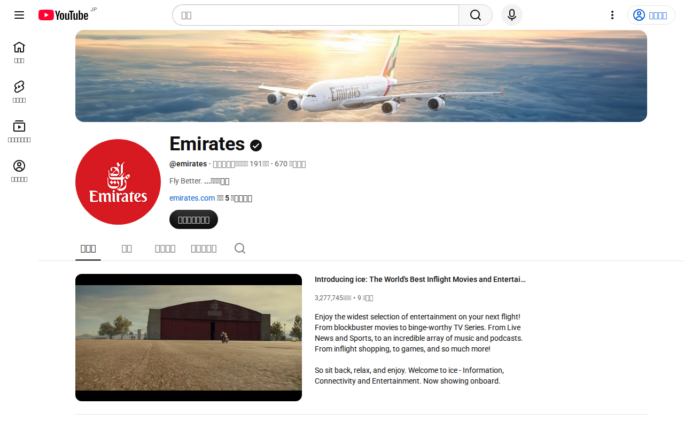Open the third channel tab

165,249
